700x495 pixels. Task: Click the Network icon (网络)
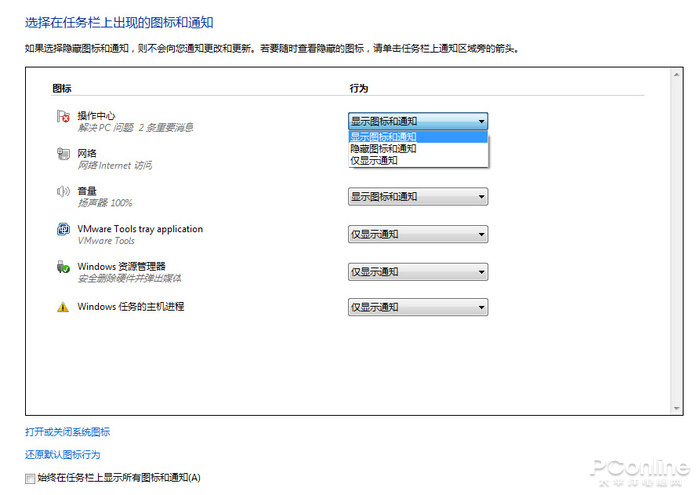[x=63, y=154]
